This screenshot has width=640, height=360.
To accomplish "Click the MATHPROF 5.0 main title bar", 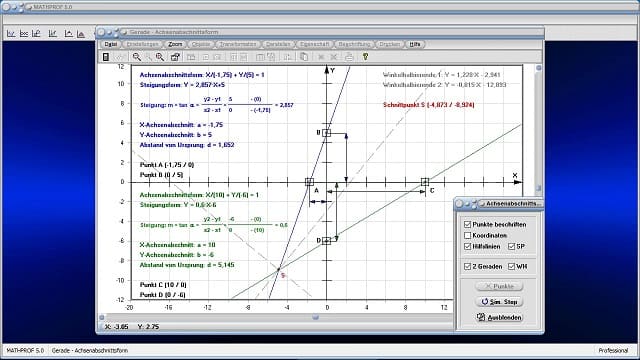I will [320, 7].
